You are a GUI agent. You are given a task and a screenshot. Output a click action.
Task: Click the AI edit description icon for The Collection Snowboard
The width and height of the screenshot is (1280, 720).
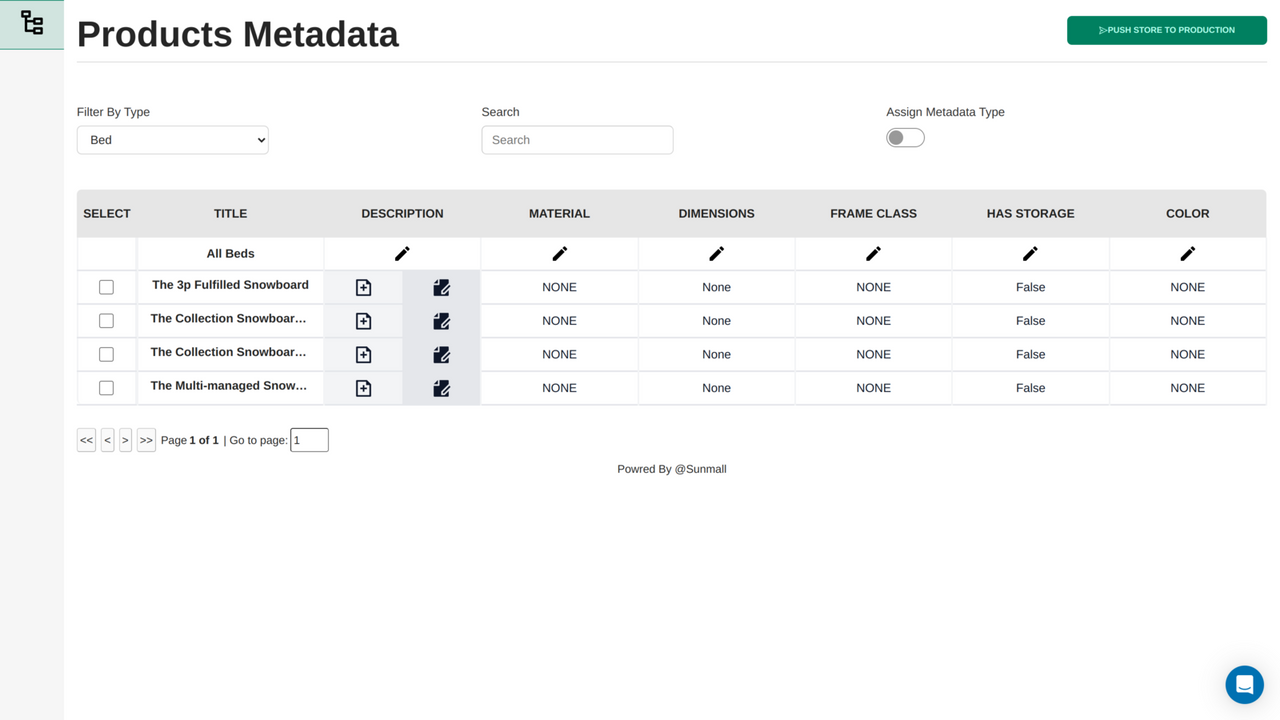pos(441,320)
